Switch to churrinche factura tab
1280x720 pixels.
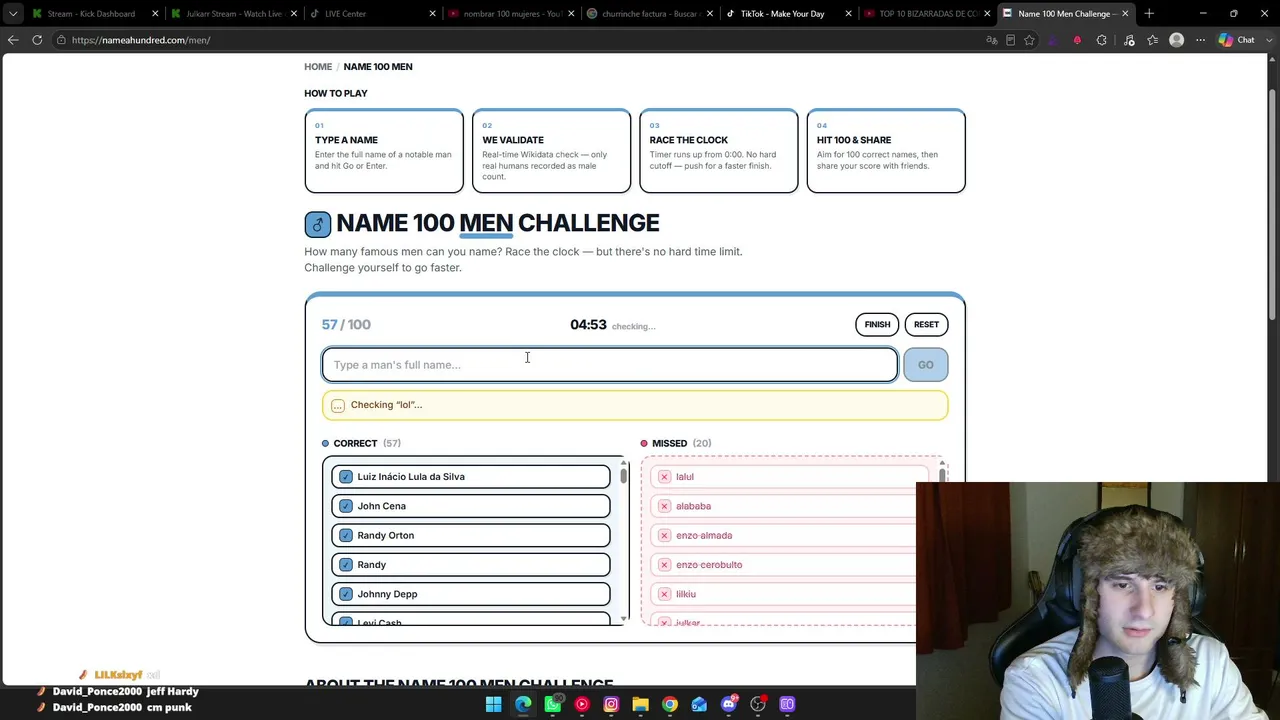click(x=649, y=13)
